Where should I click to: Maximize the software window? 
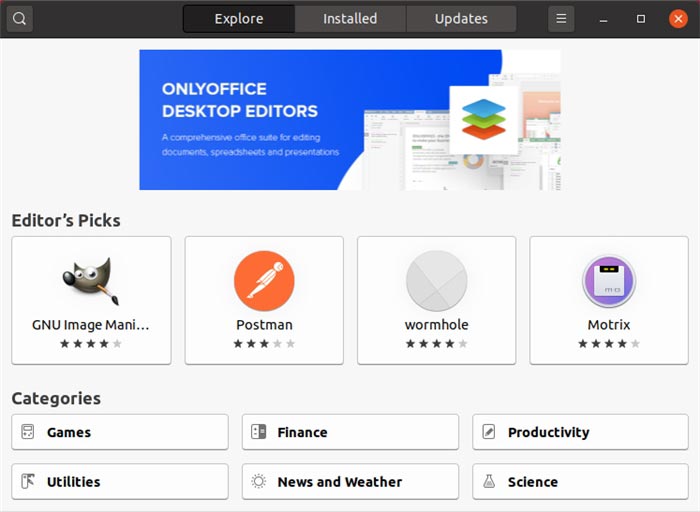[x=641, y=19]
